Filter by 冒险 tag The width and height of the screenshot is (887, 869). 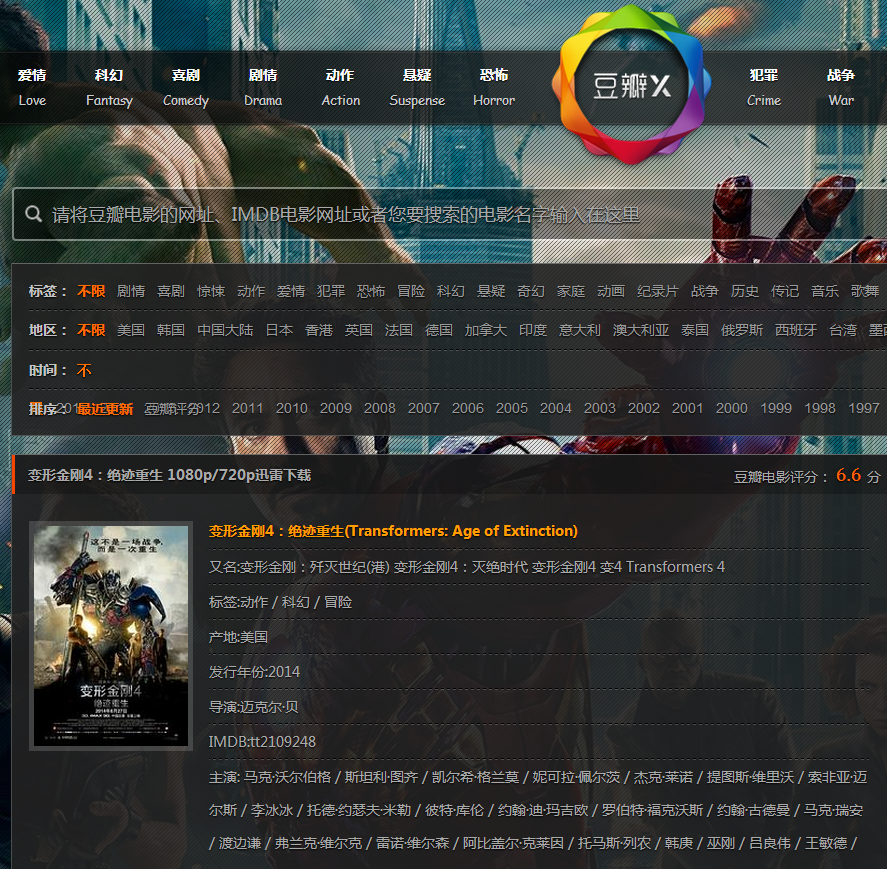(411, 291)
